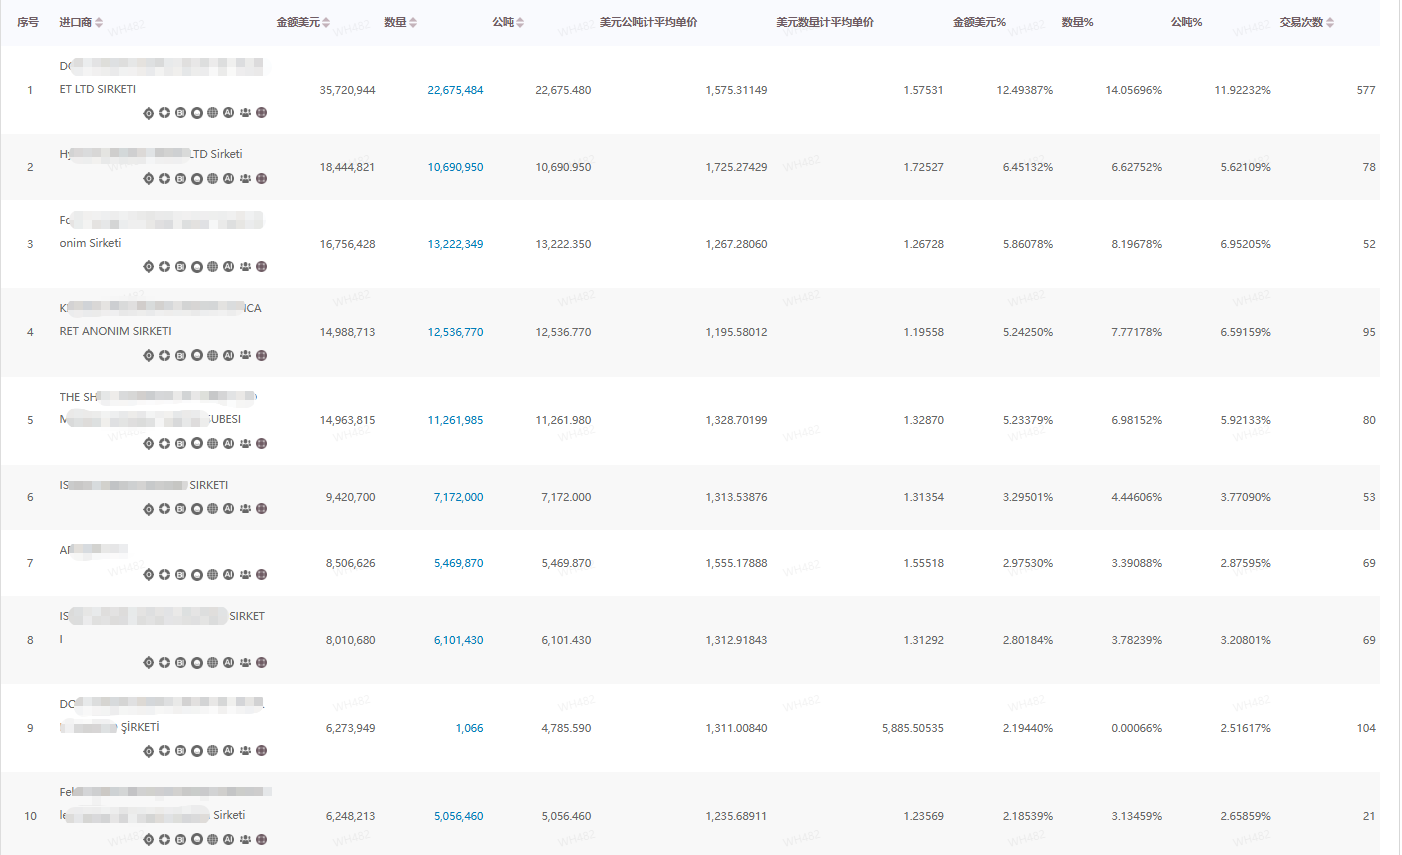Screen dimensions: 1402x855
Task: Click the BI icon in row 8
Action: (x=181, y=663)
